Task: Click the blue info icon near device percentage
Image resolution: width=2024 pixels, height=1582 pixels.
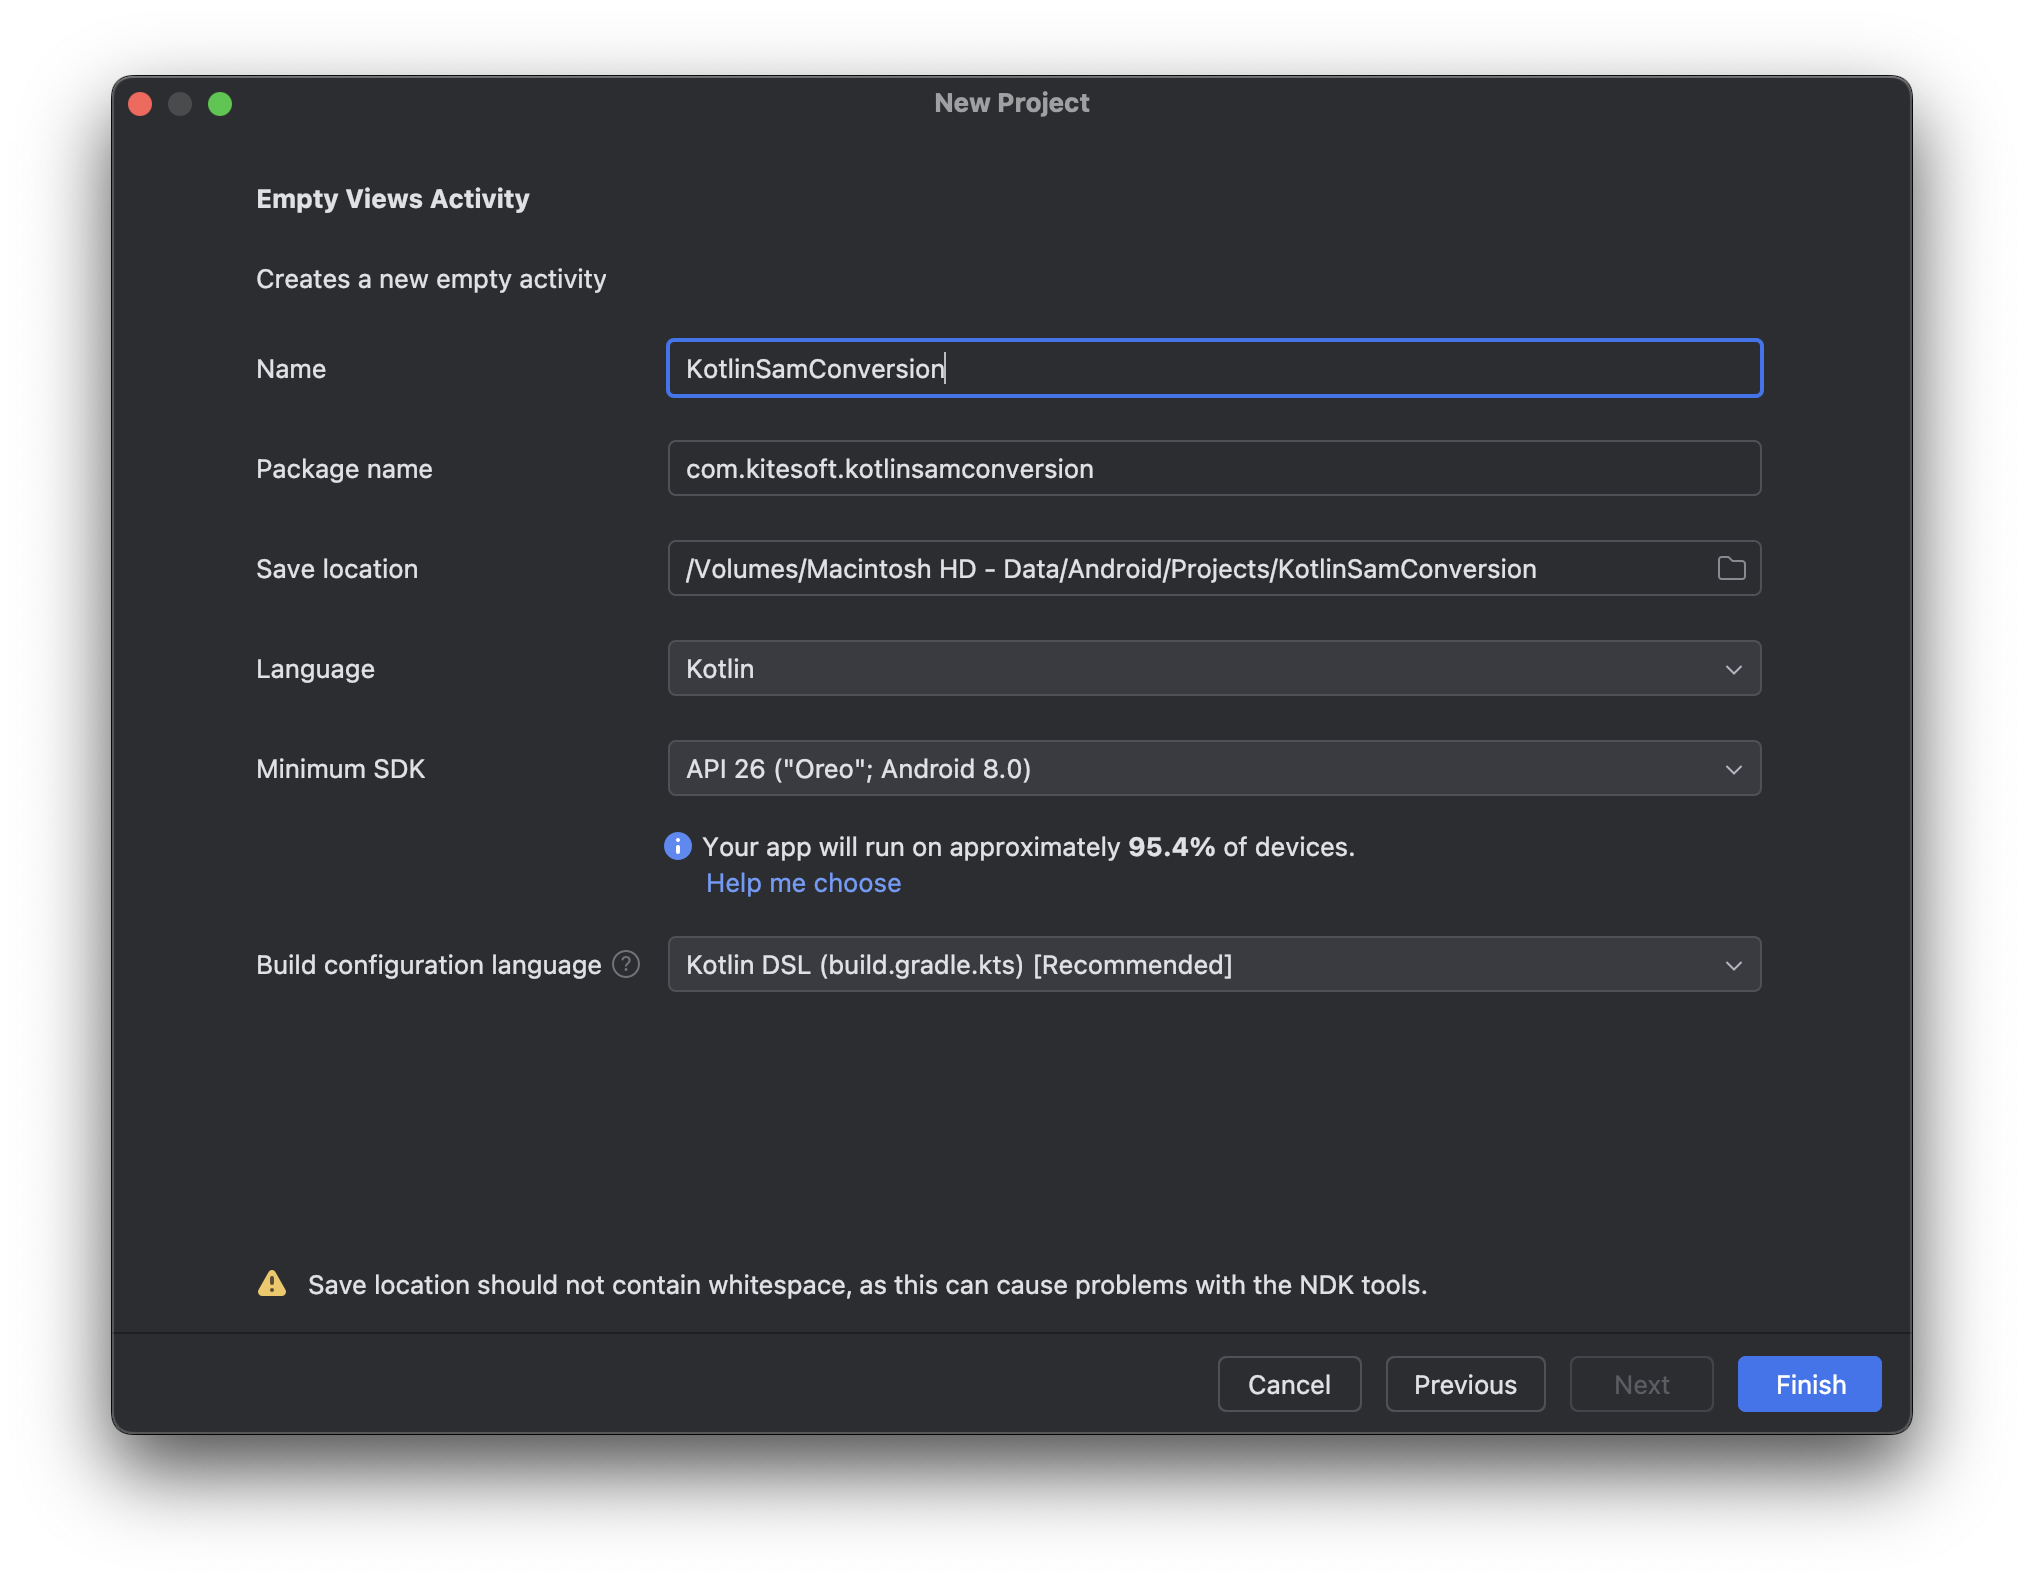Action: pyautogui.click(x=678, y=846)
